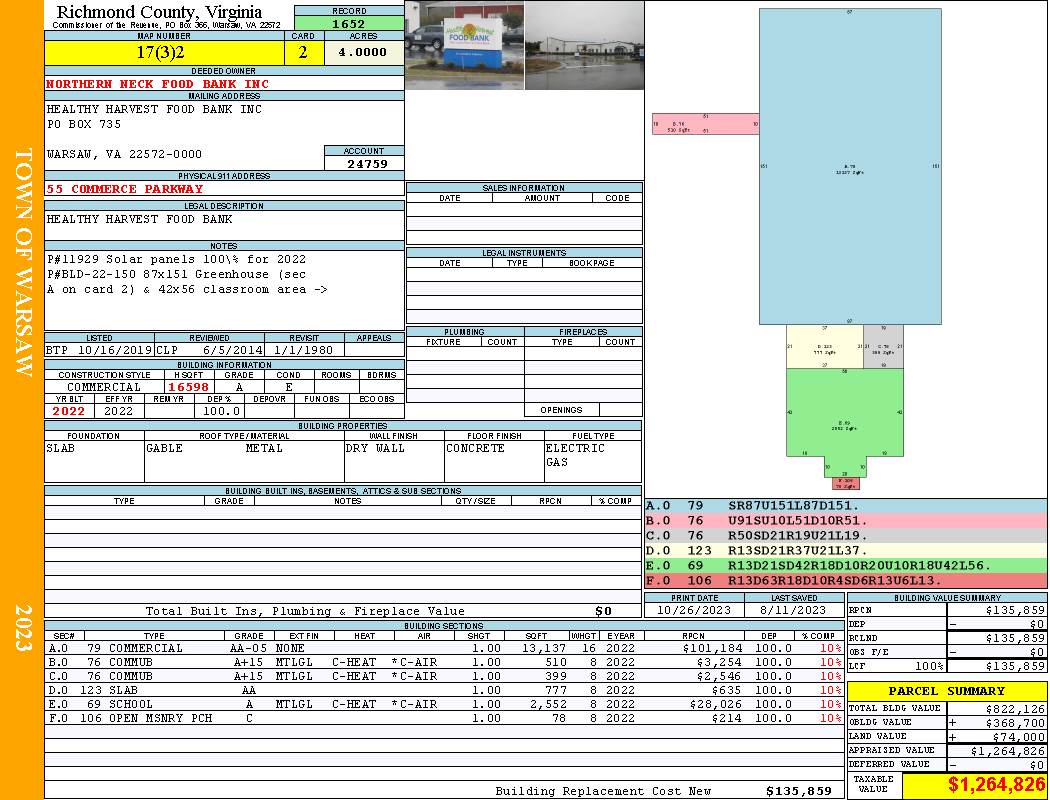Select RPCN amount $101,184

click(x=712, y=648)
